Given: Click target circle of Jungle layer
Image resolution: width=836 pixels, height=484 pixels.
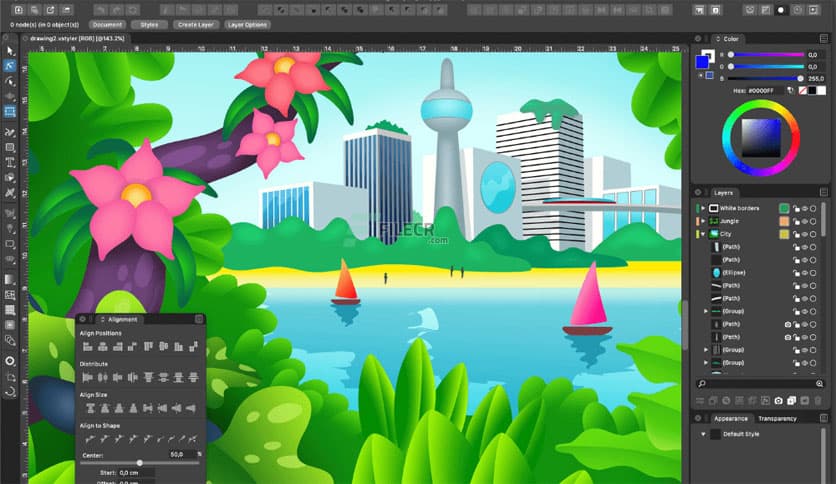Looking at the screenshot, I should pyautogui.click(x=813, y=221).
